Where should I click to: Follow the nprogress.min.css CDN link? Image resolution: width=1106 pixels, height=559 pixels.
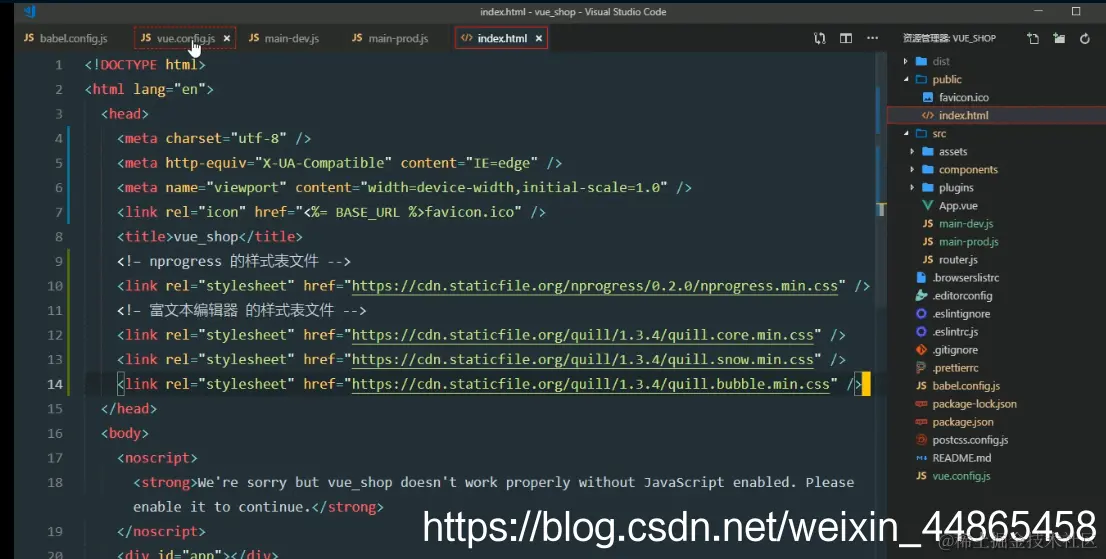595,285
